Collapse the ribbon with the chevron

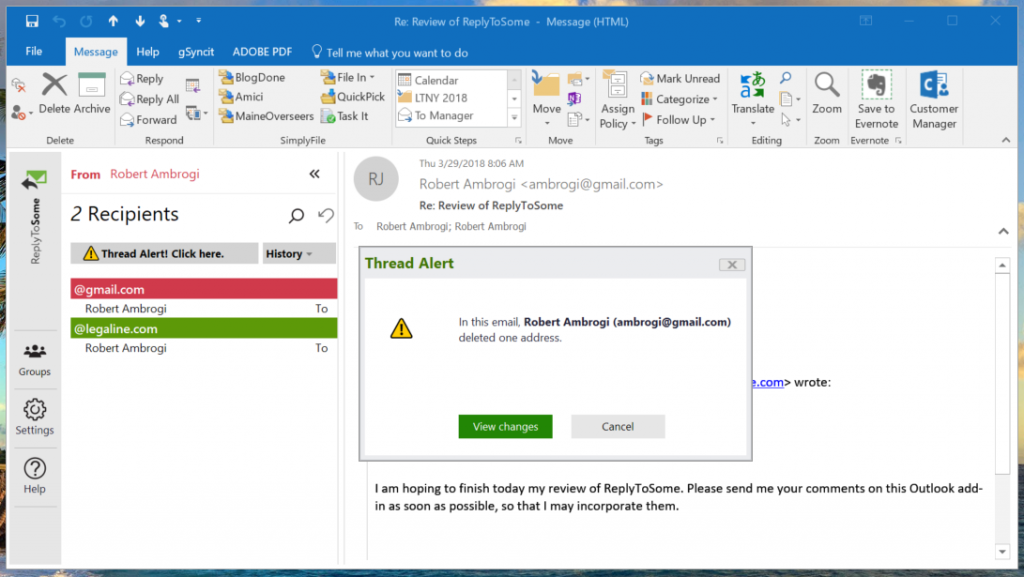point(1006,140)
